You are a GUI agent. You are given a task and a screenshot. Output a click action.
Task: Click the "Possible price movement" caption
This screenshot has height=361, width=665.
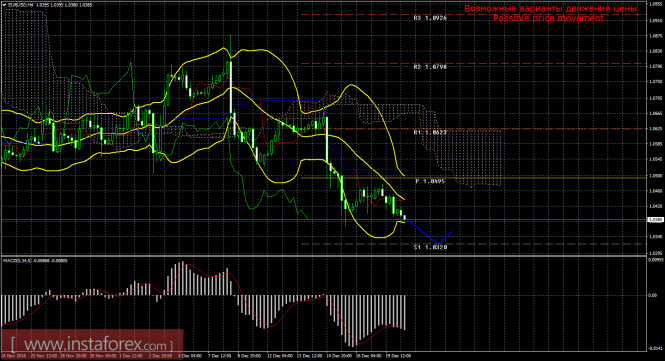(548, 18)
